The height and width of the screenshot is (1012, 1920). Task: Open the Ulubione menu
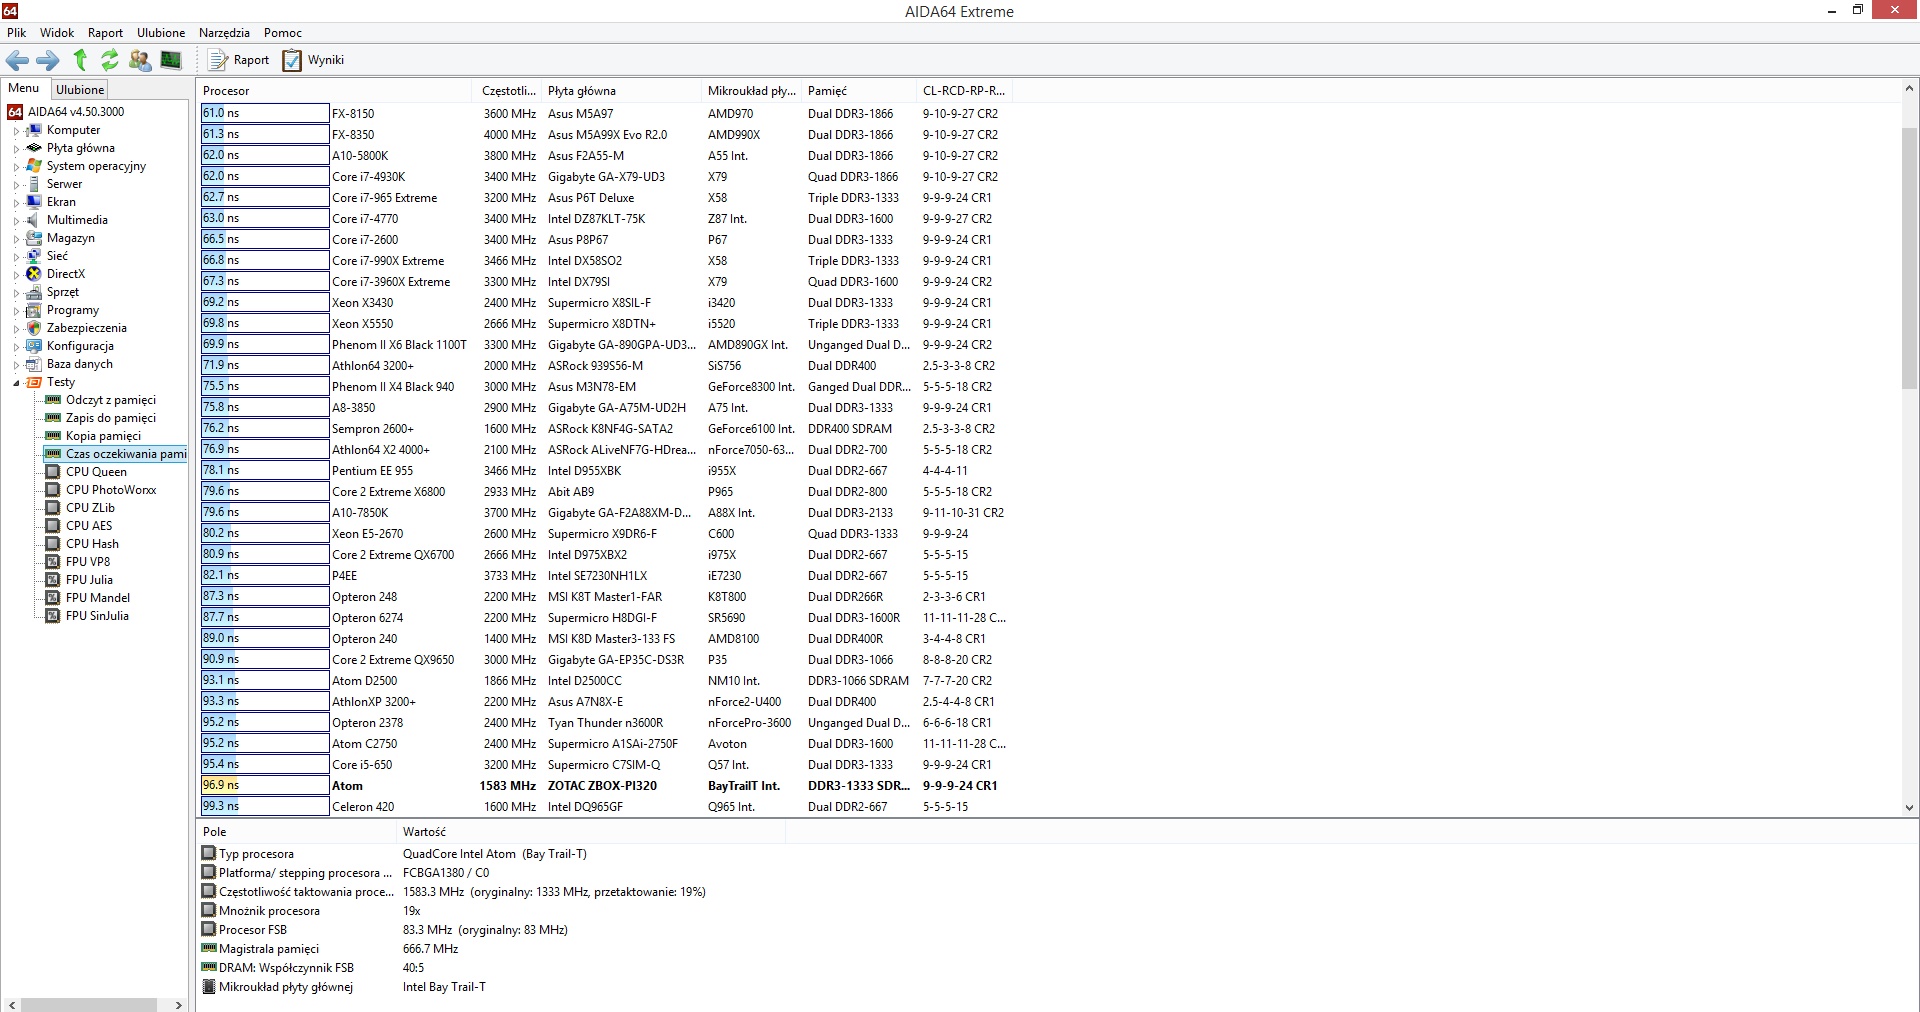[x=161, y=33]
